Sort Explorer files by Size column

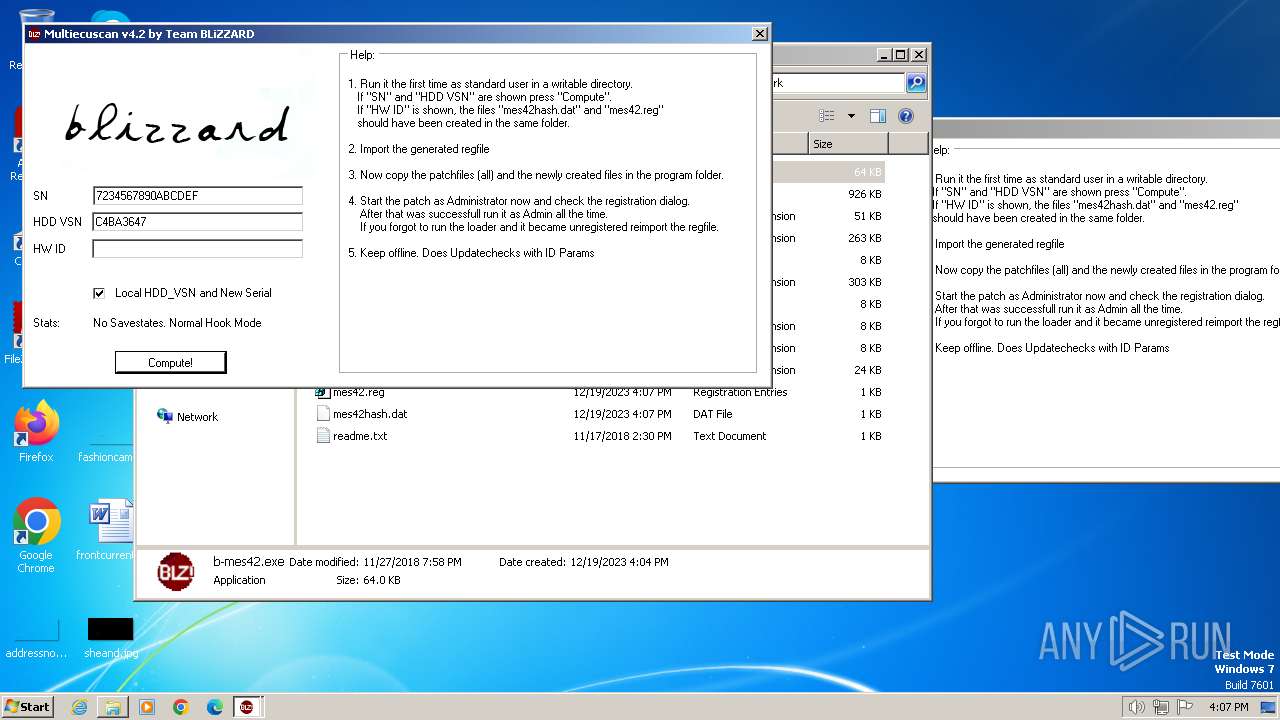(848, 144)
